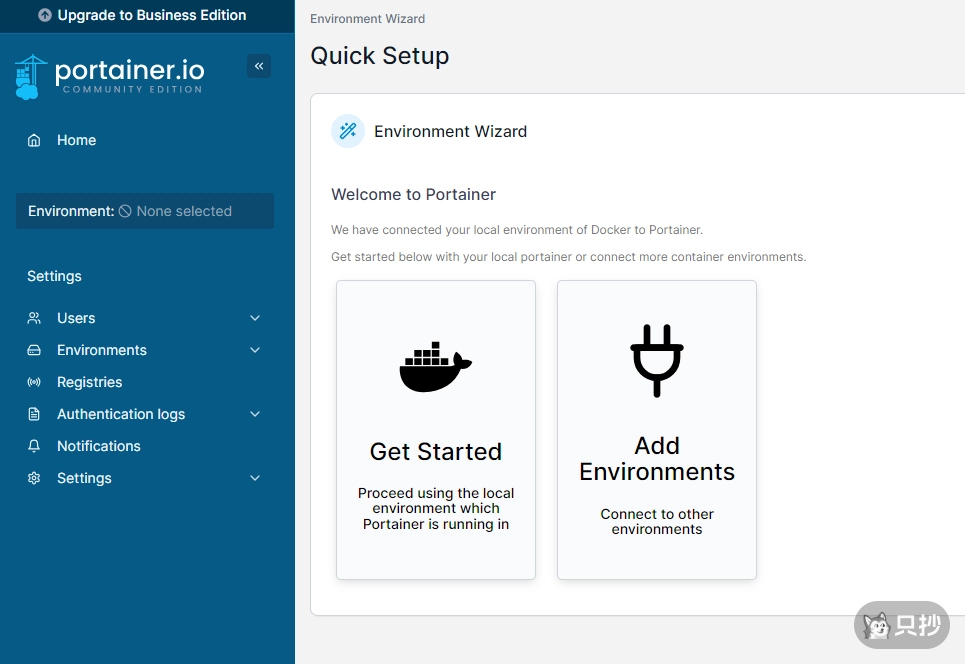Expand the Environments submenu chevron
The height and width of the screenshot is (664, 965).
point(255,350)
